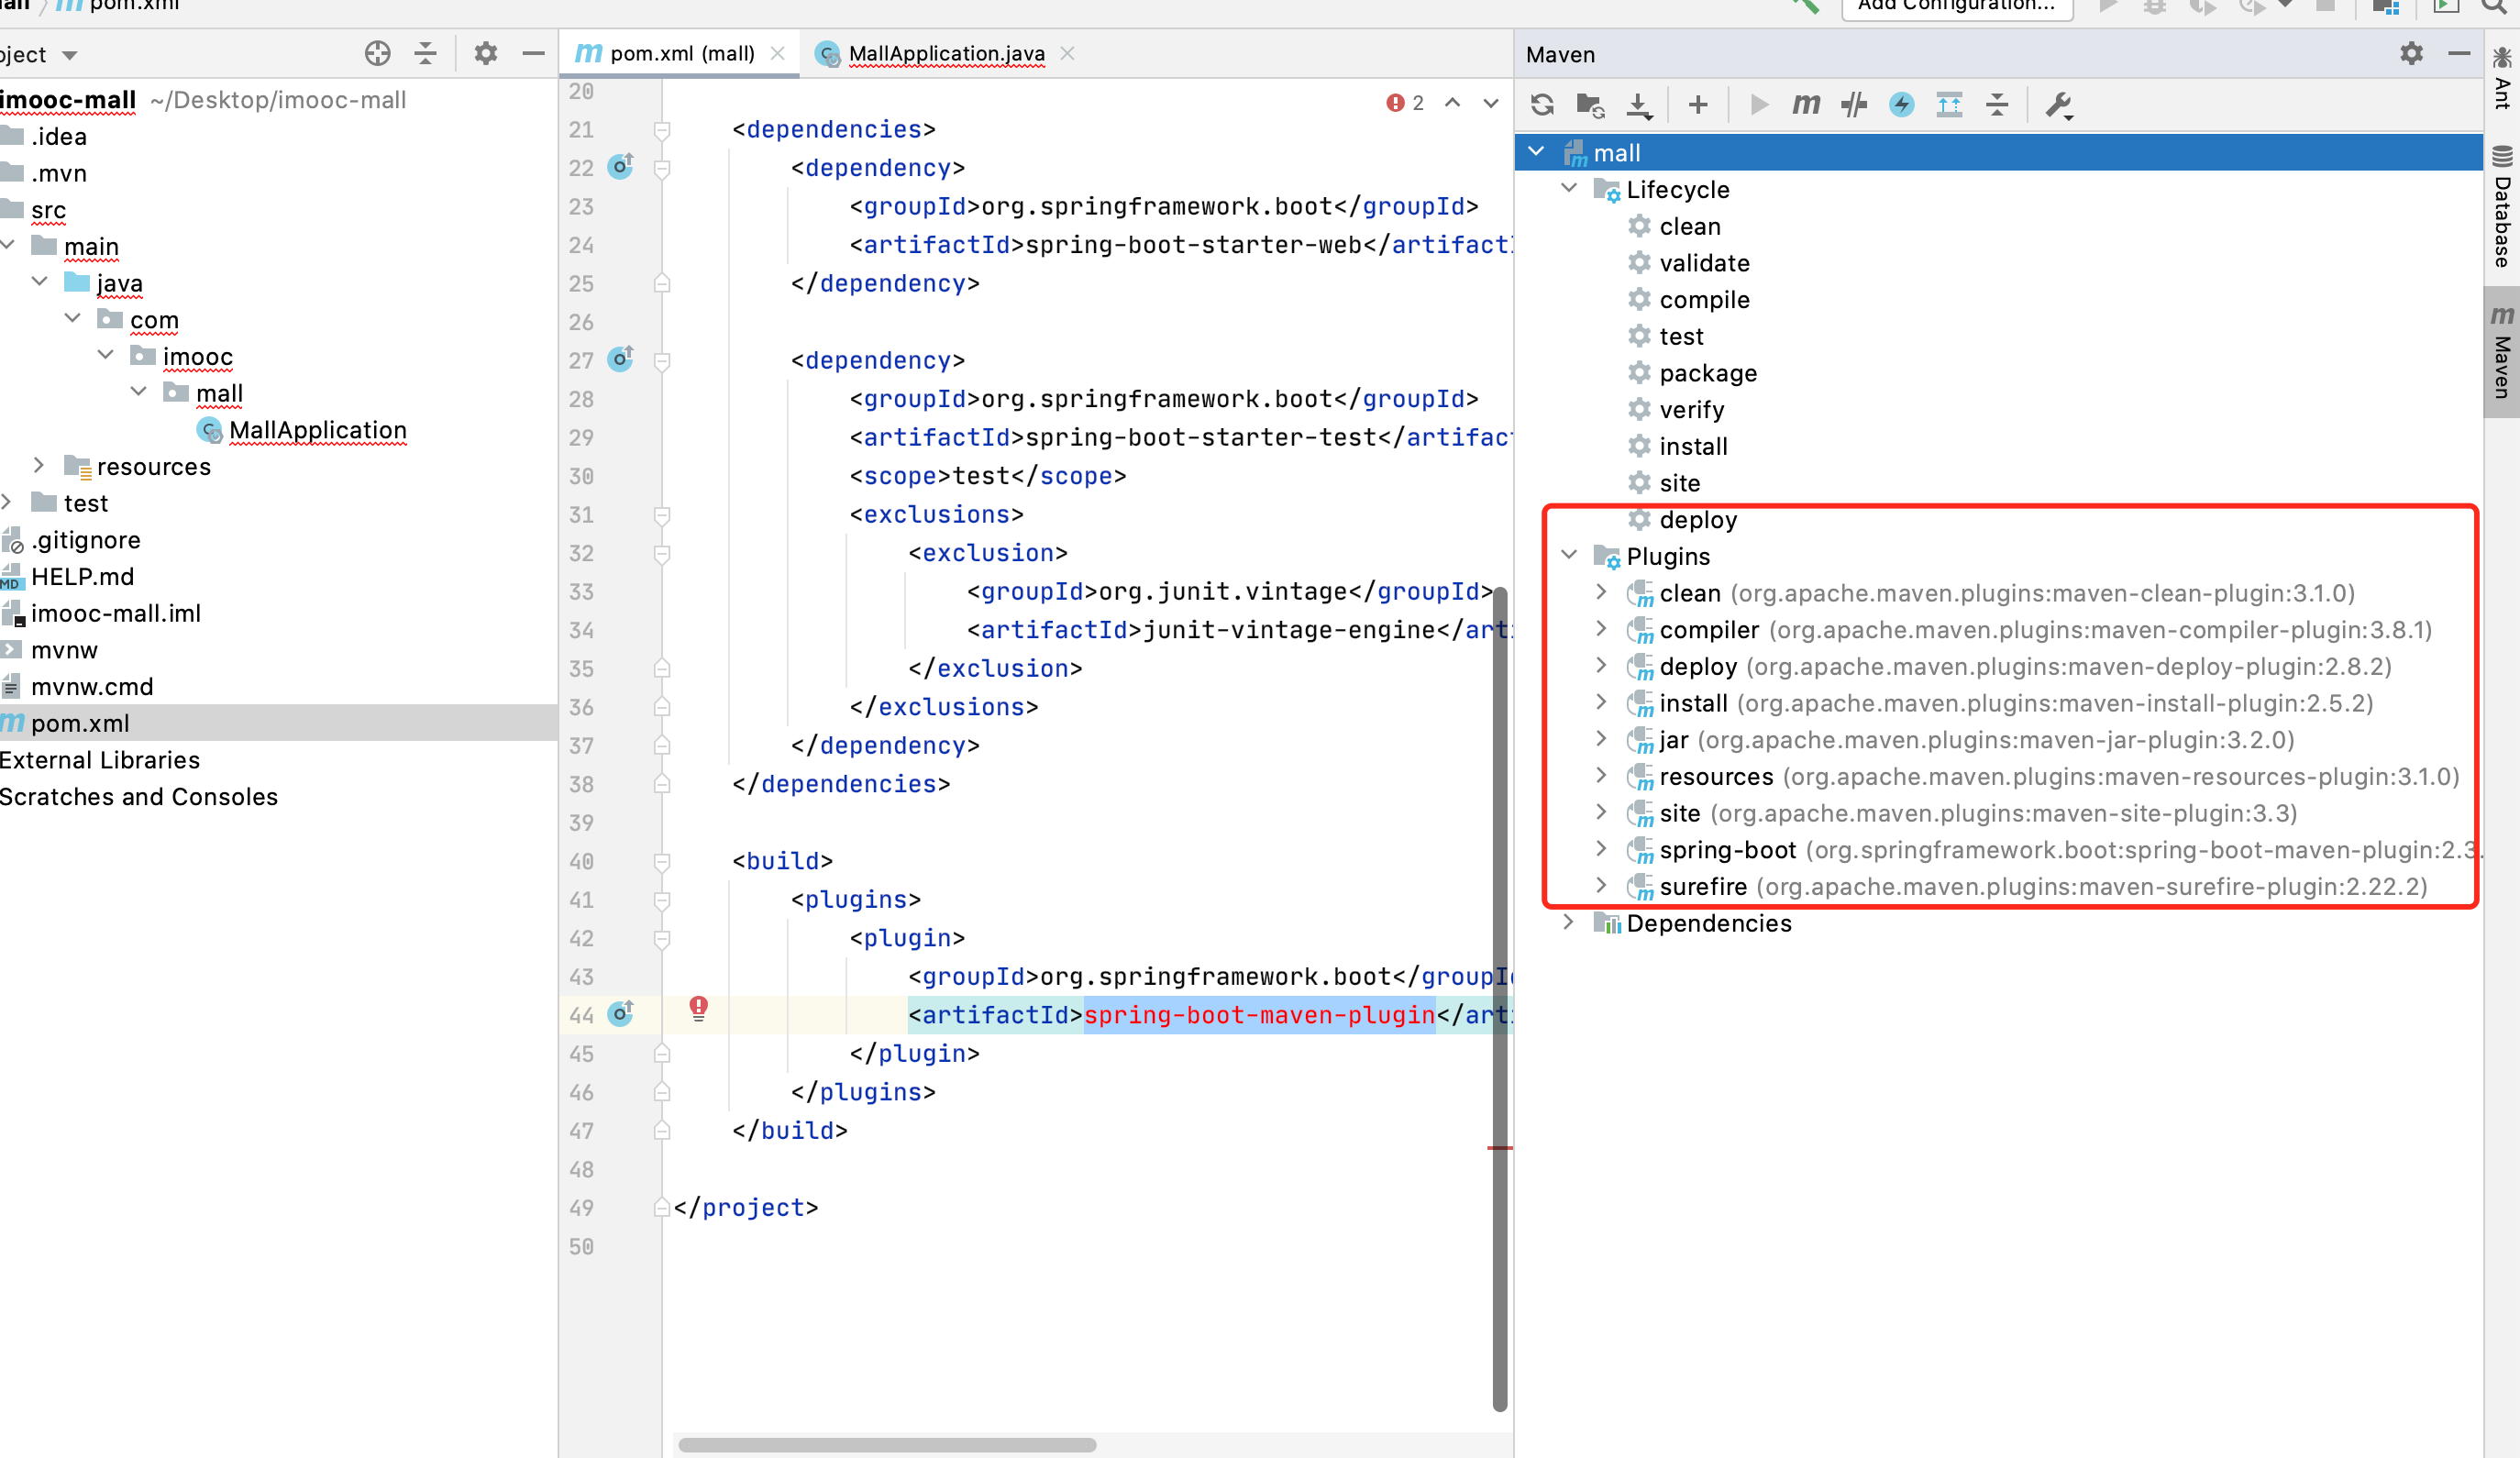Collapse the Lifecycle node
This screenshot has width=2520, height=1458.
point(1569,188)
